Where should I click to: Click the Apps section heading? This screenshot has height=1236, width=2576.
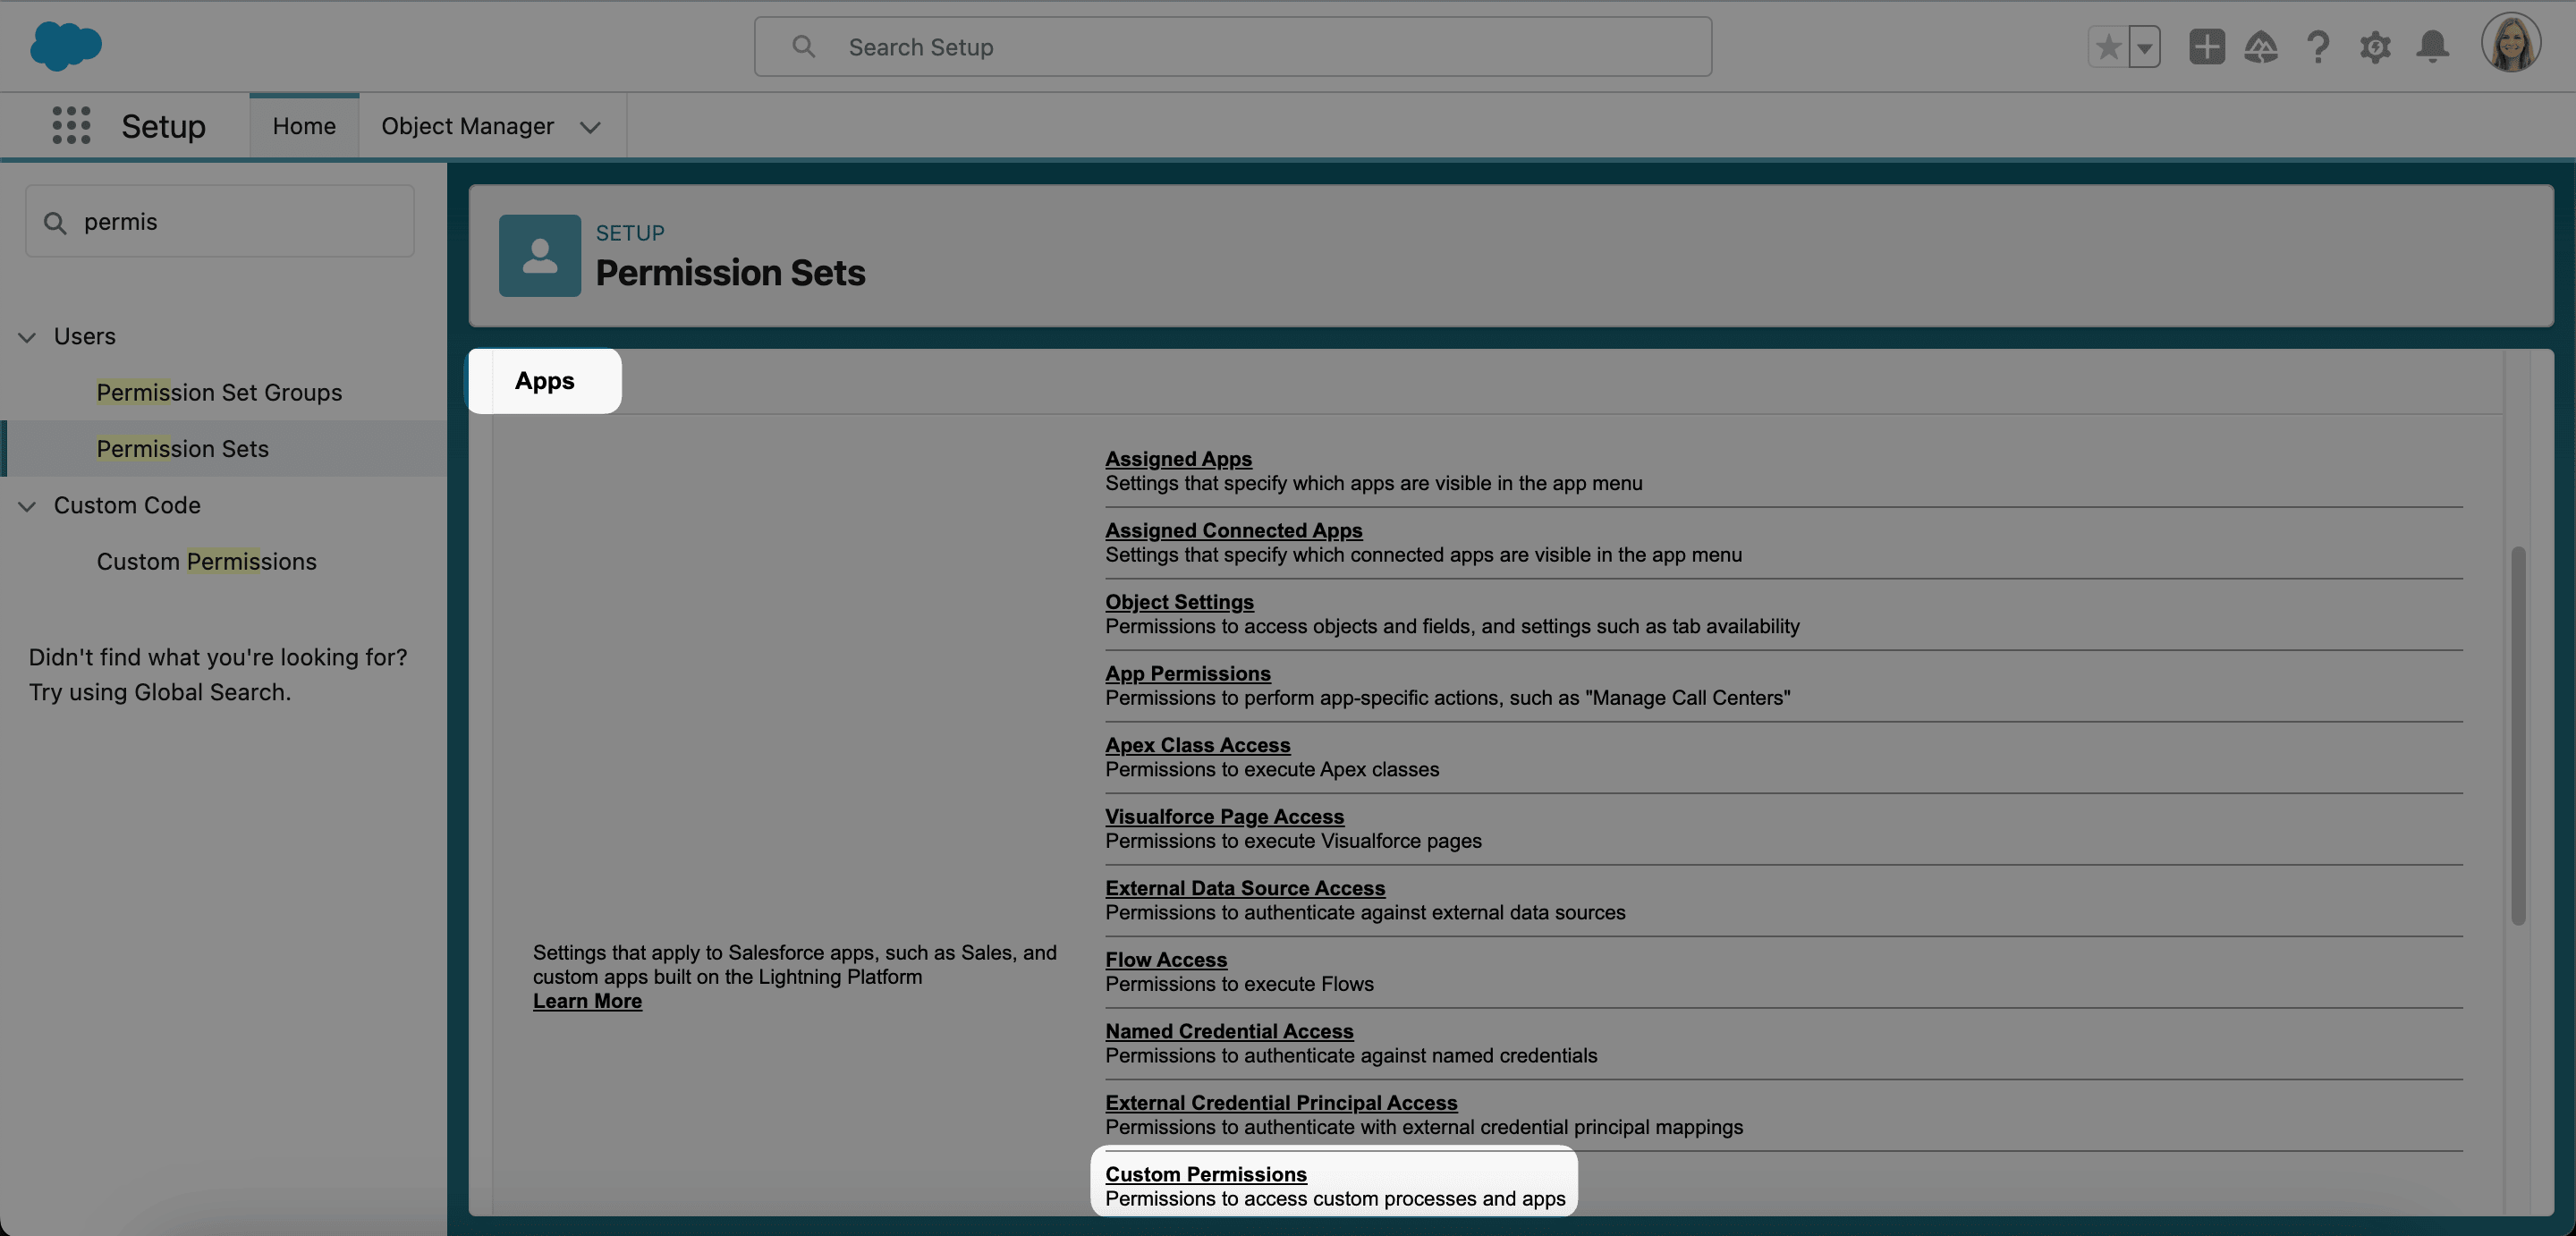[x=544, y=380]
